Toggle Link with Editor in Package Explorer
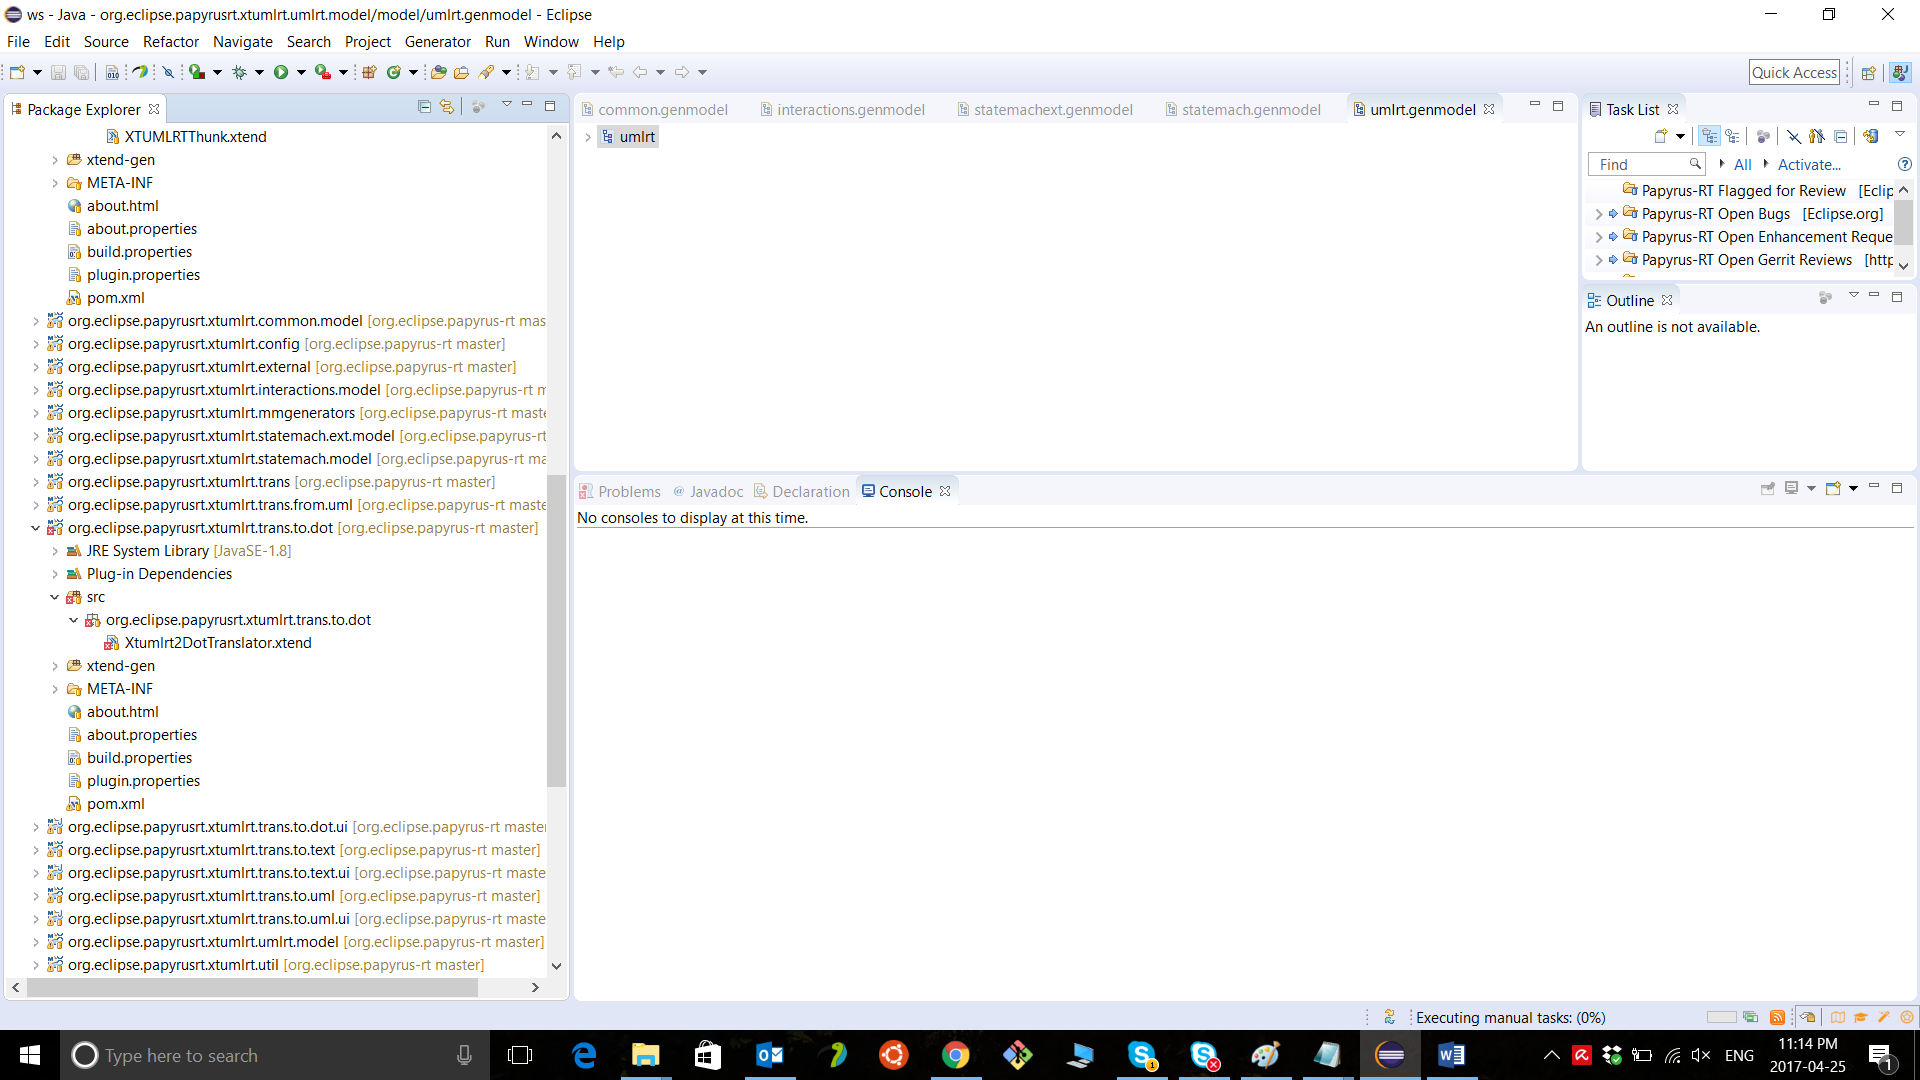1920x1080 pixels. [x=447, y=106]
